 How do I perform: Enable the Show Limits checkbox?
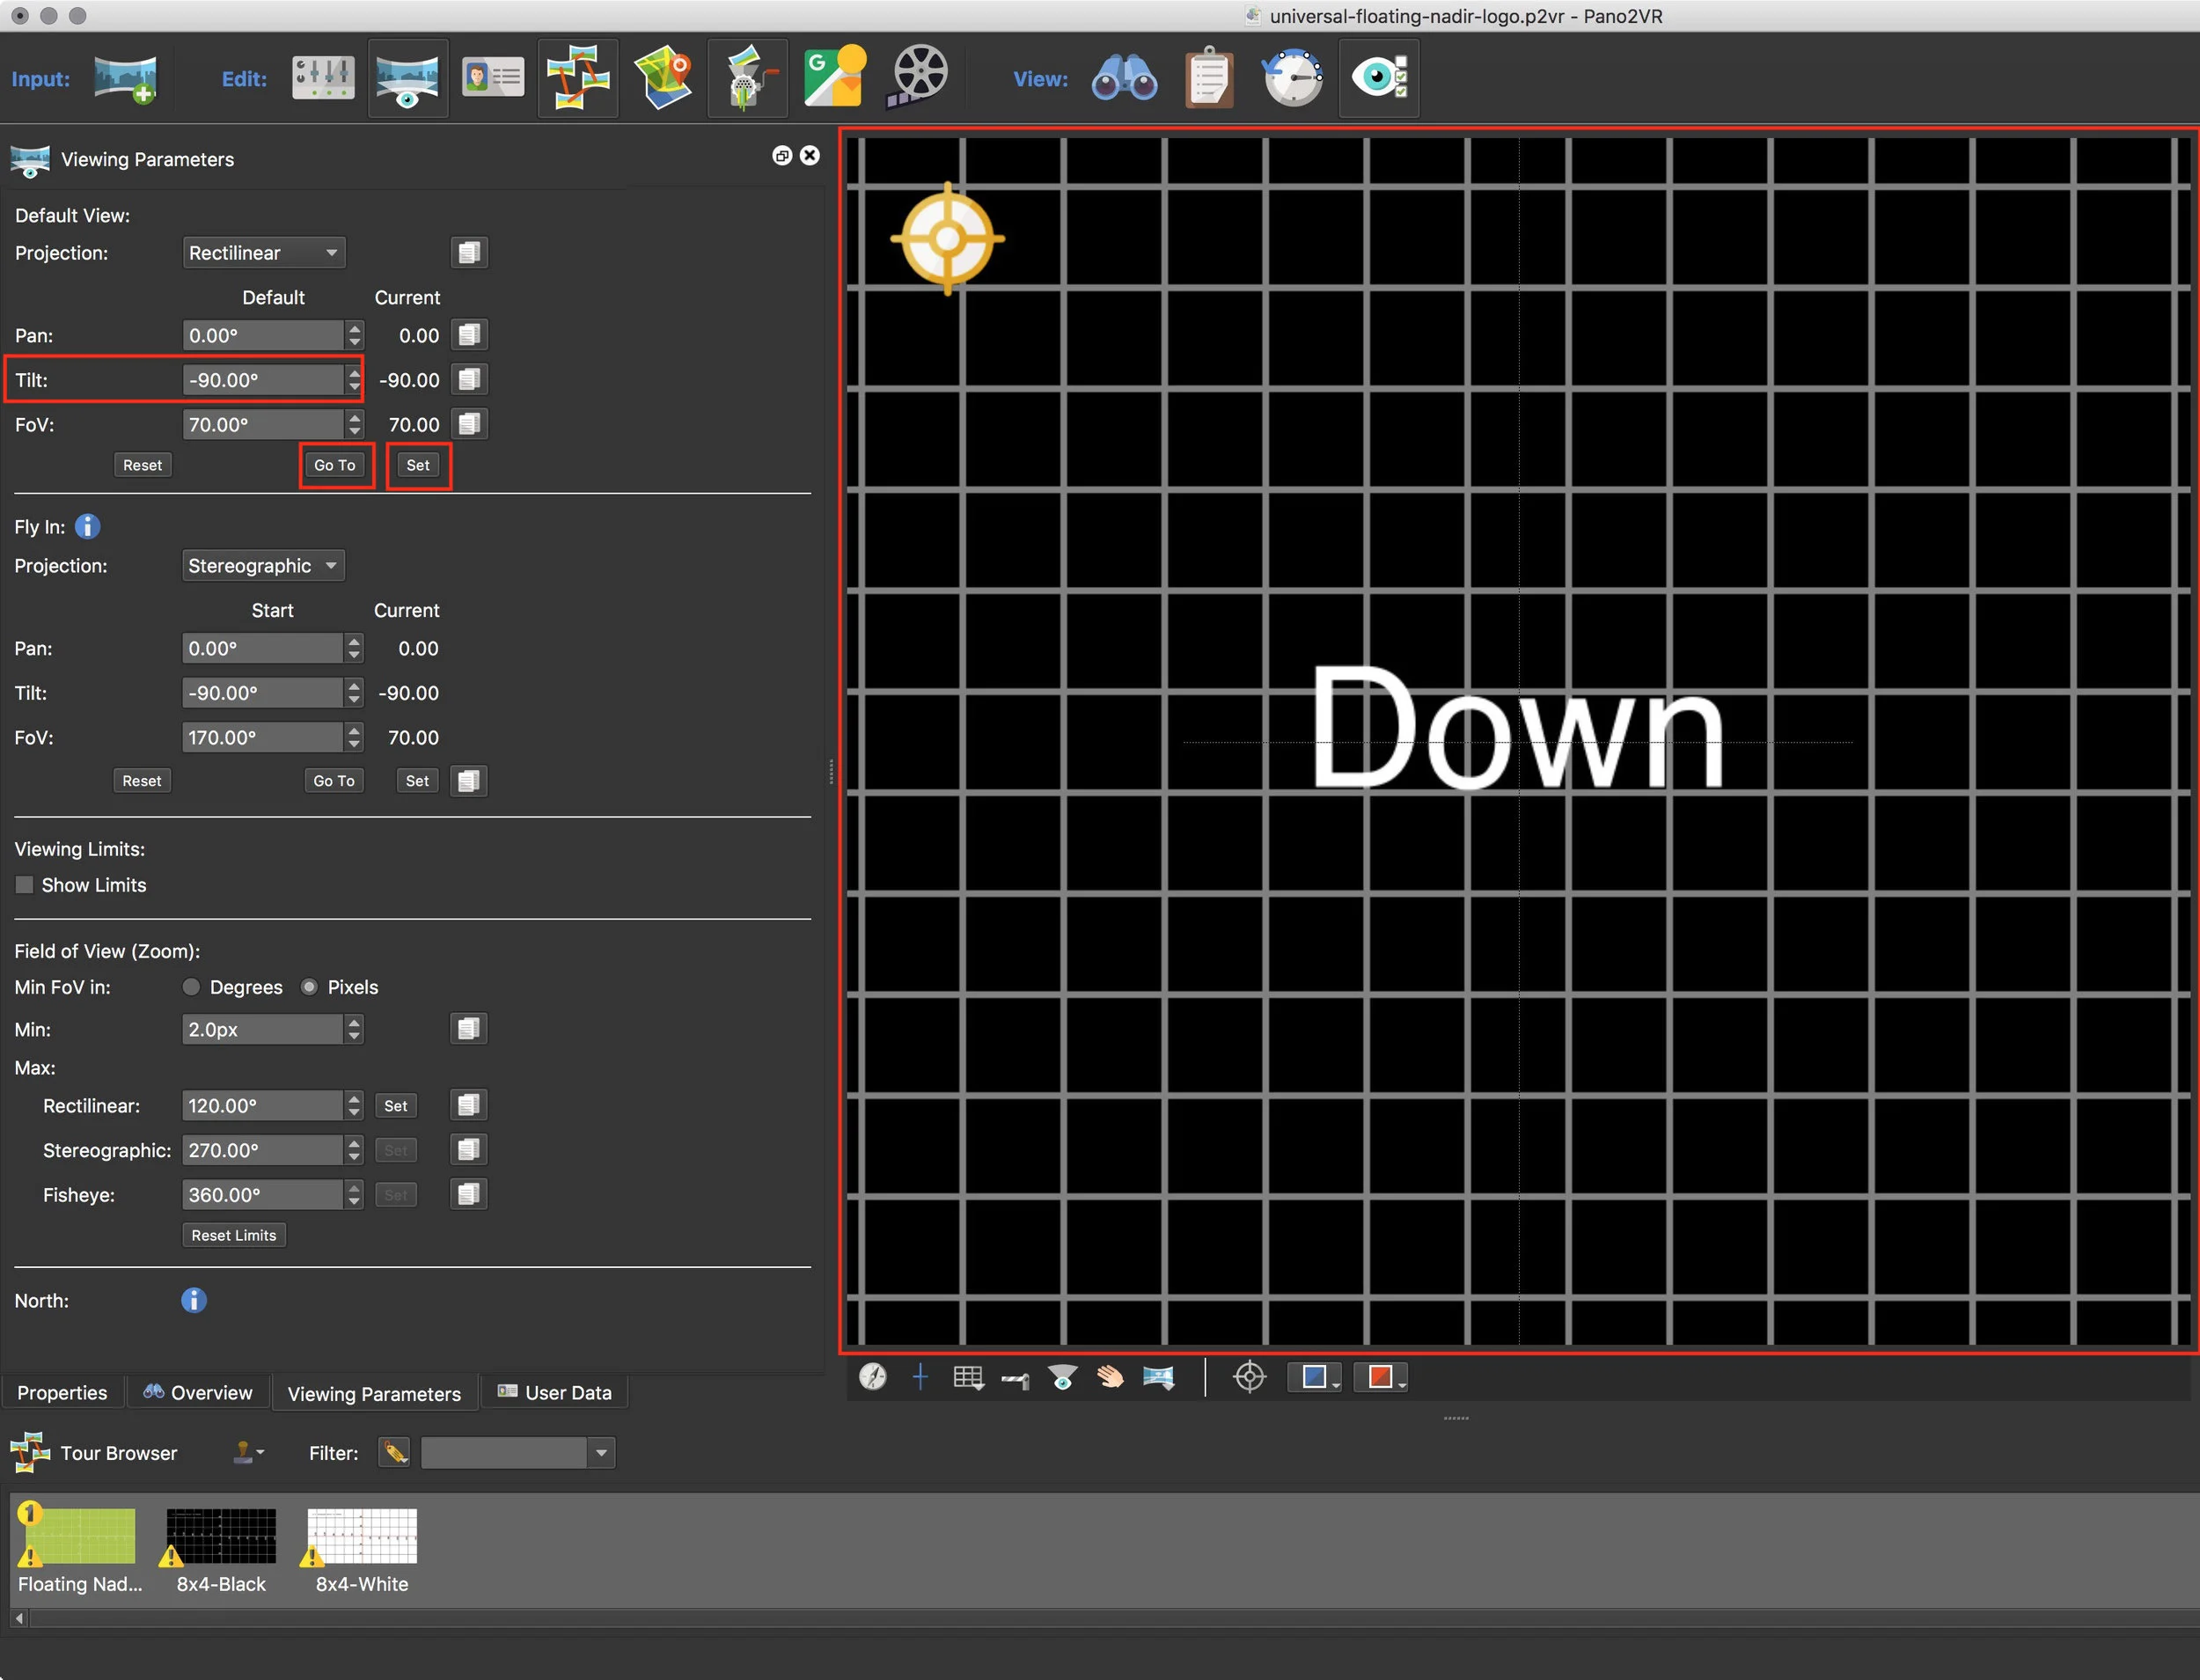pyautogui.click(x=24, y=885)
